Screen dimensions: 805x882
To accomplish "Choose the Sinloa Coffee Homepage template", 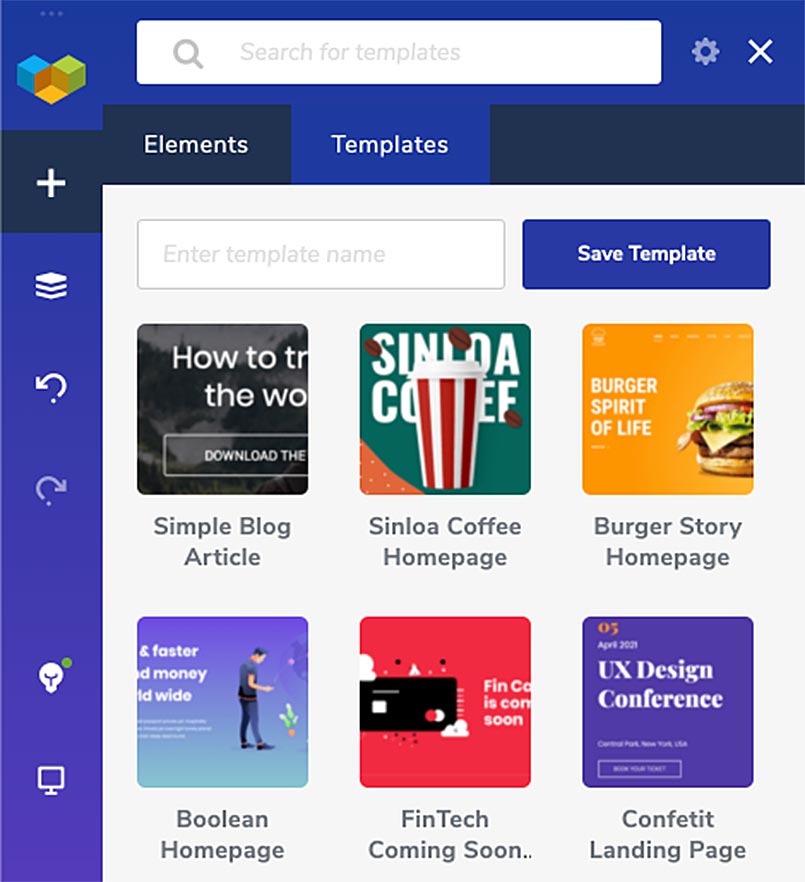I will click(x=445, y=409).
